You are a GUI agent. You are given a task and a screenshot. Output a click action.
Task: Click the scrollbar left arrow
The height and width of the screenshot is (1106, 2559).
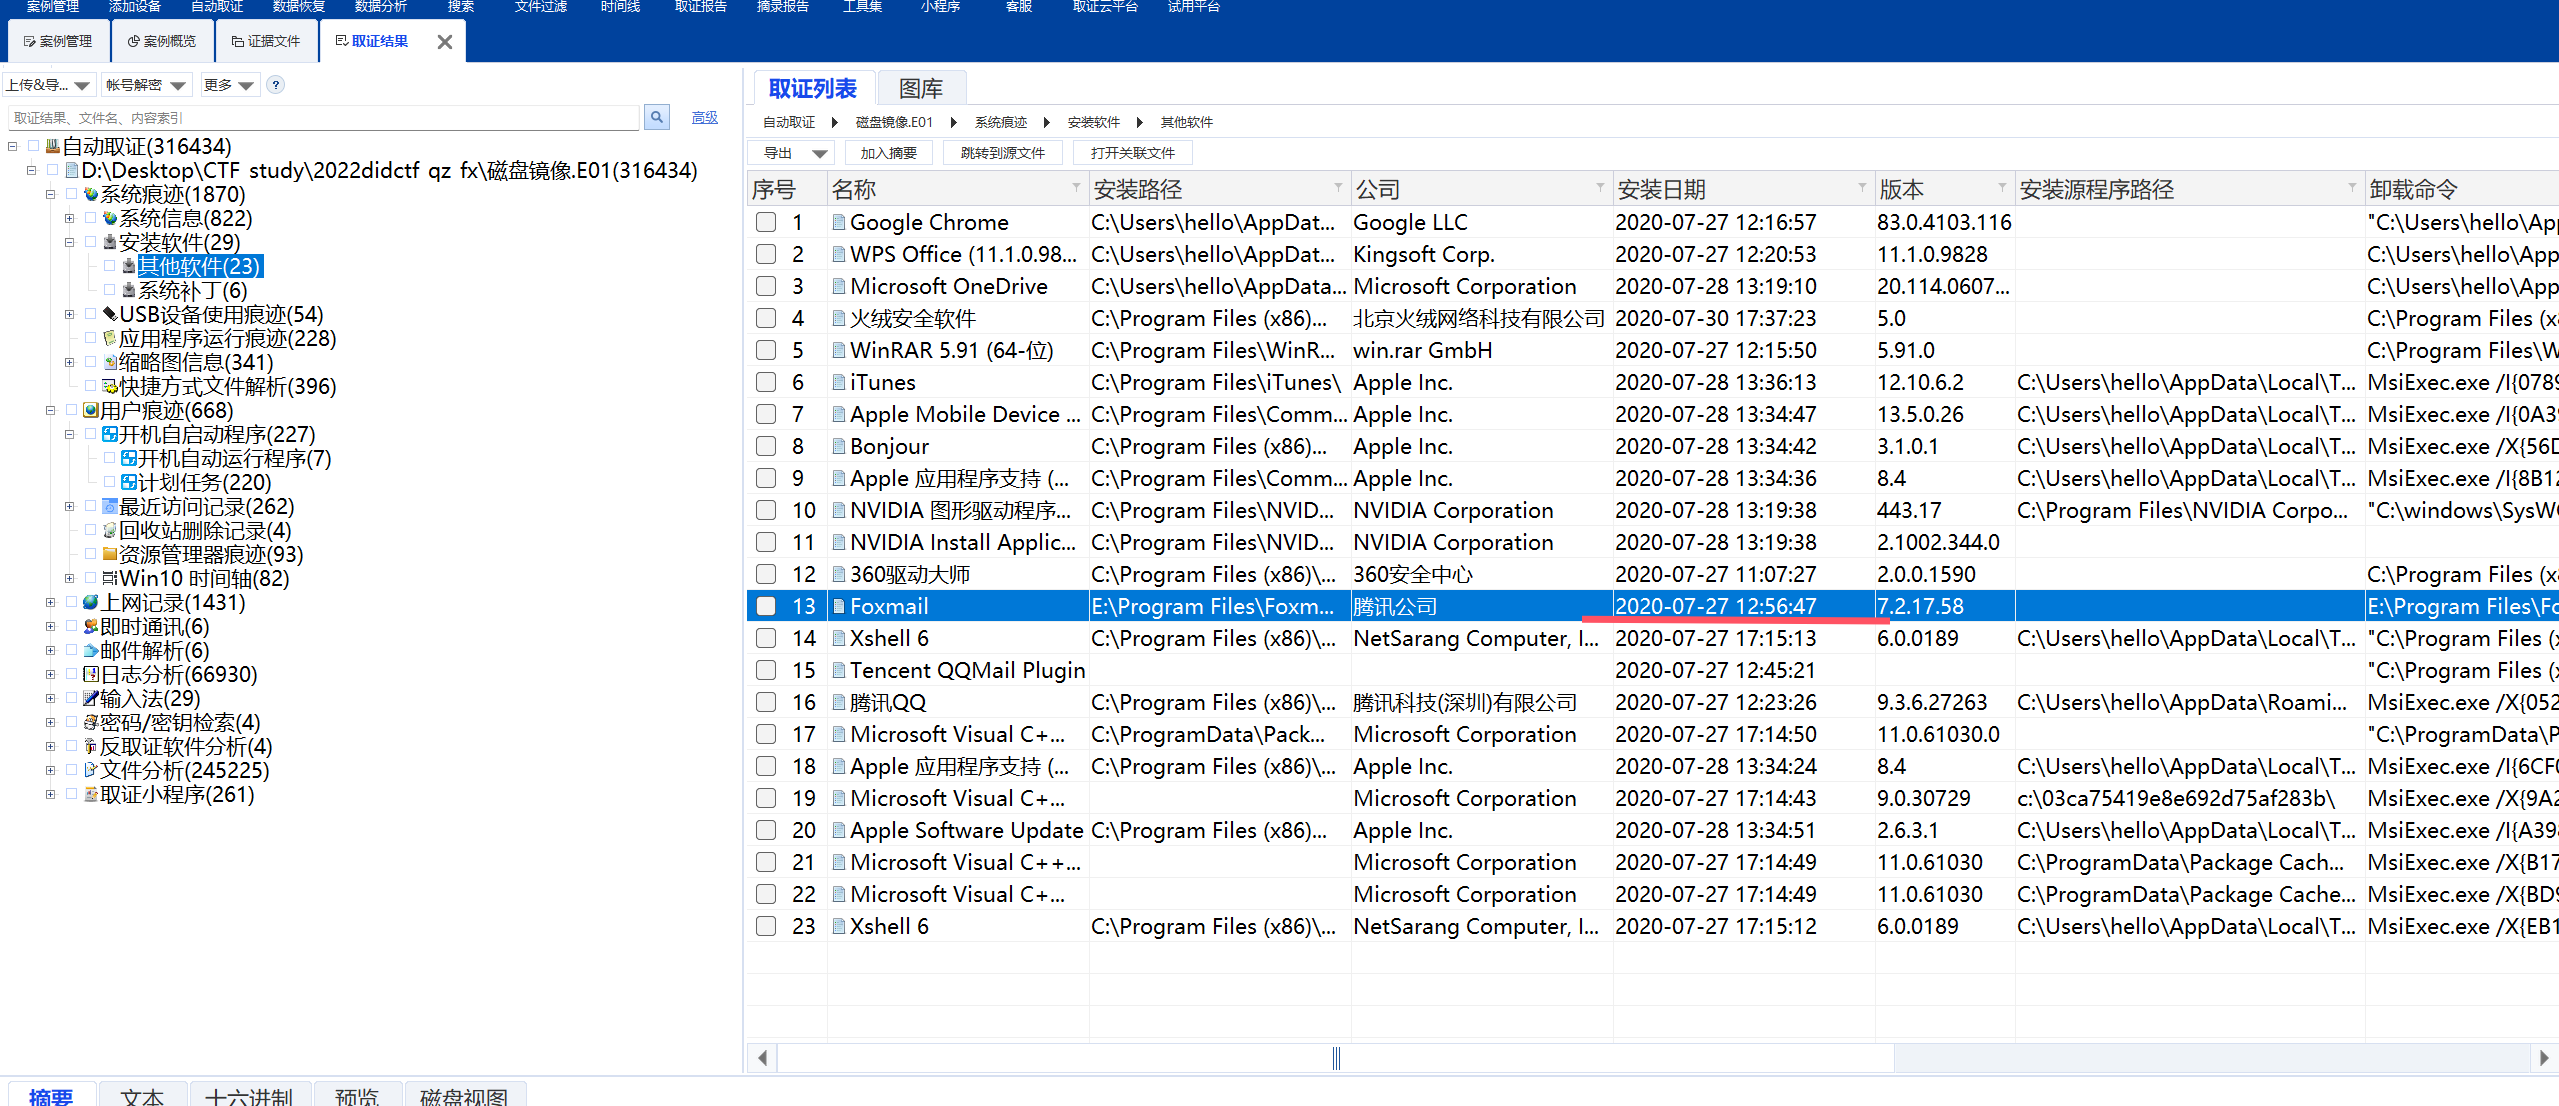click(762, 1057)
